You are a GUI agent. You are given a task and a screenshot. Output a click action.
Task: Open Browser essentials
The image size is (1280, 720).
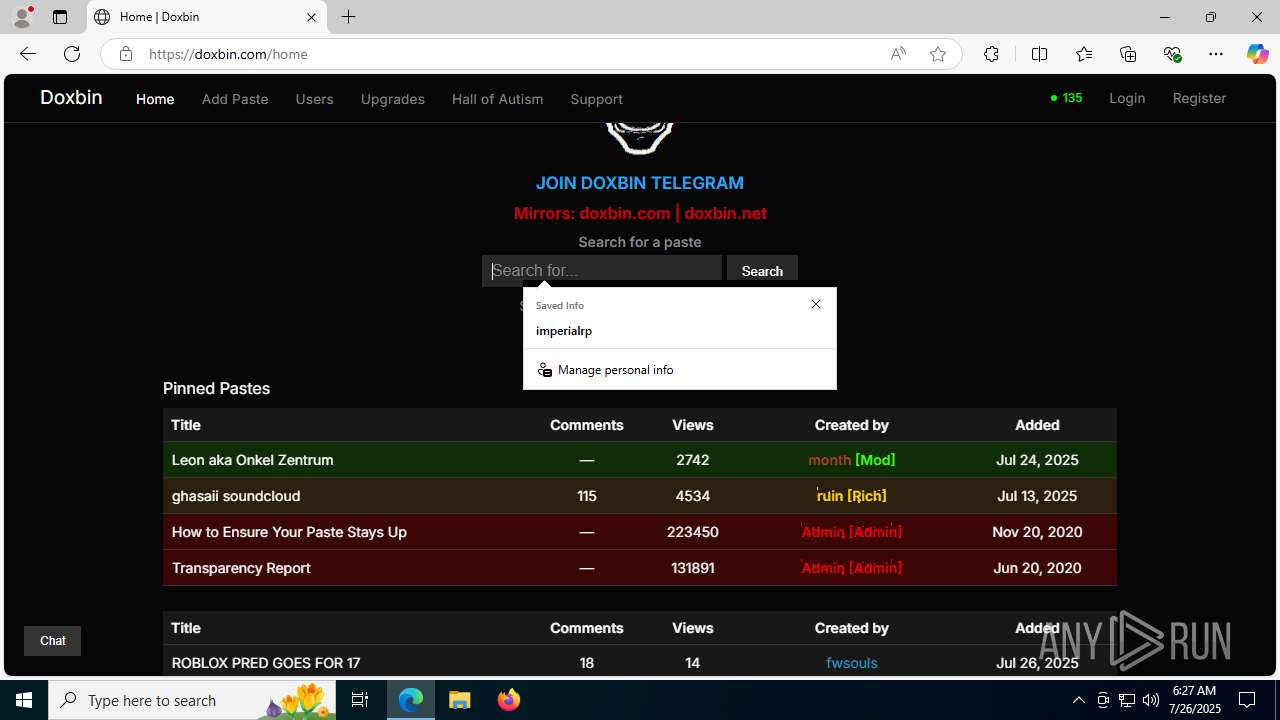pyautogui.click(x=1173, y=54)
